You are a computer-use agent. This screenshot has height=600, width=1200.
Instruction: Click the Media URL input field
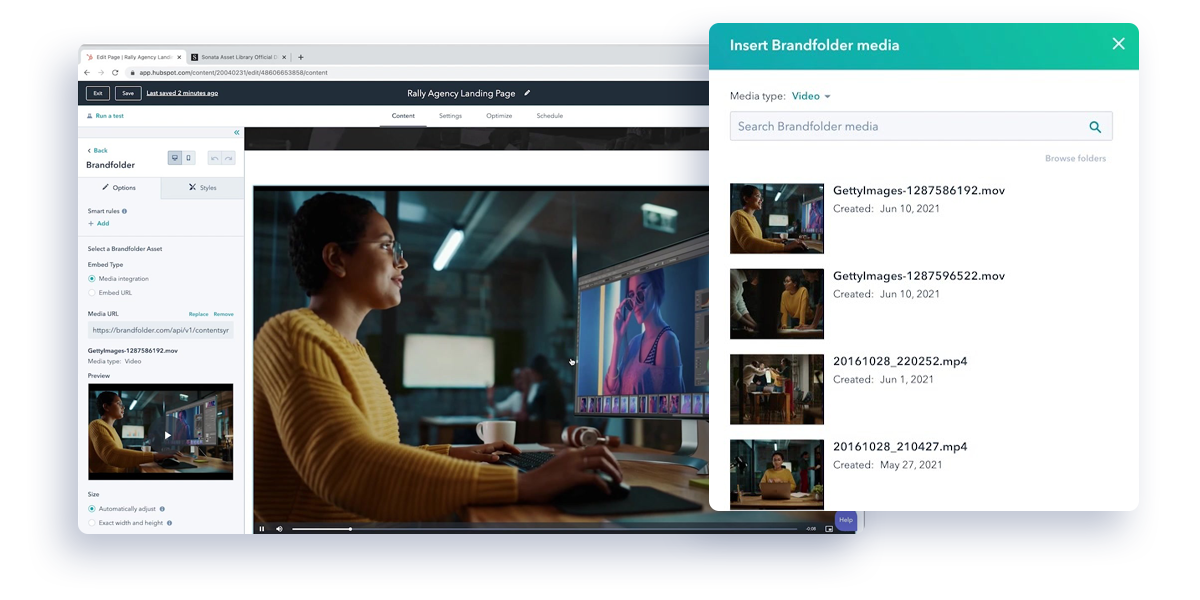click(160, 330)
